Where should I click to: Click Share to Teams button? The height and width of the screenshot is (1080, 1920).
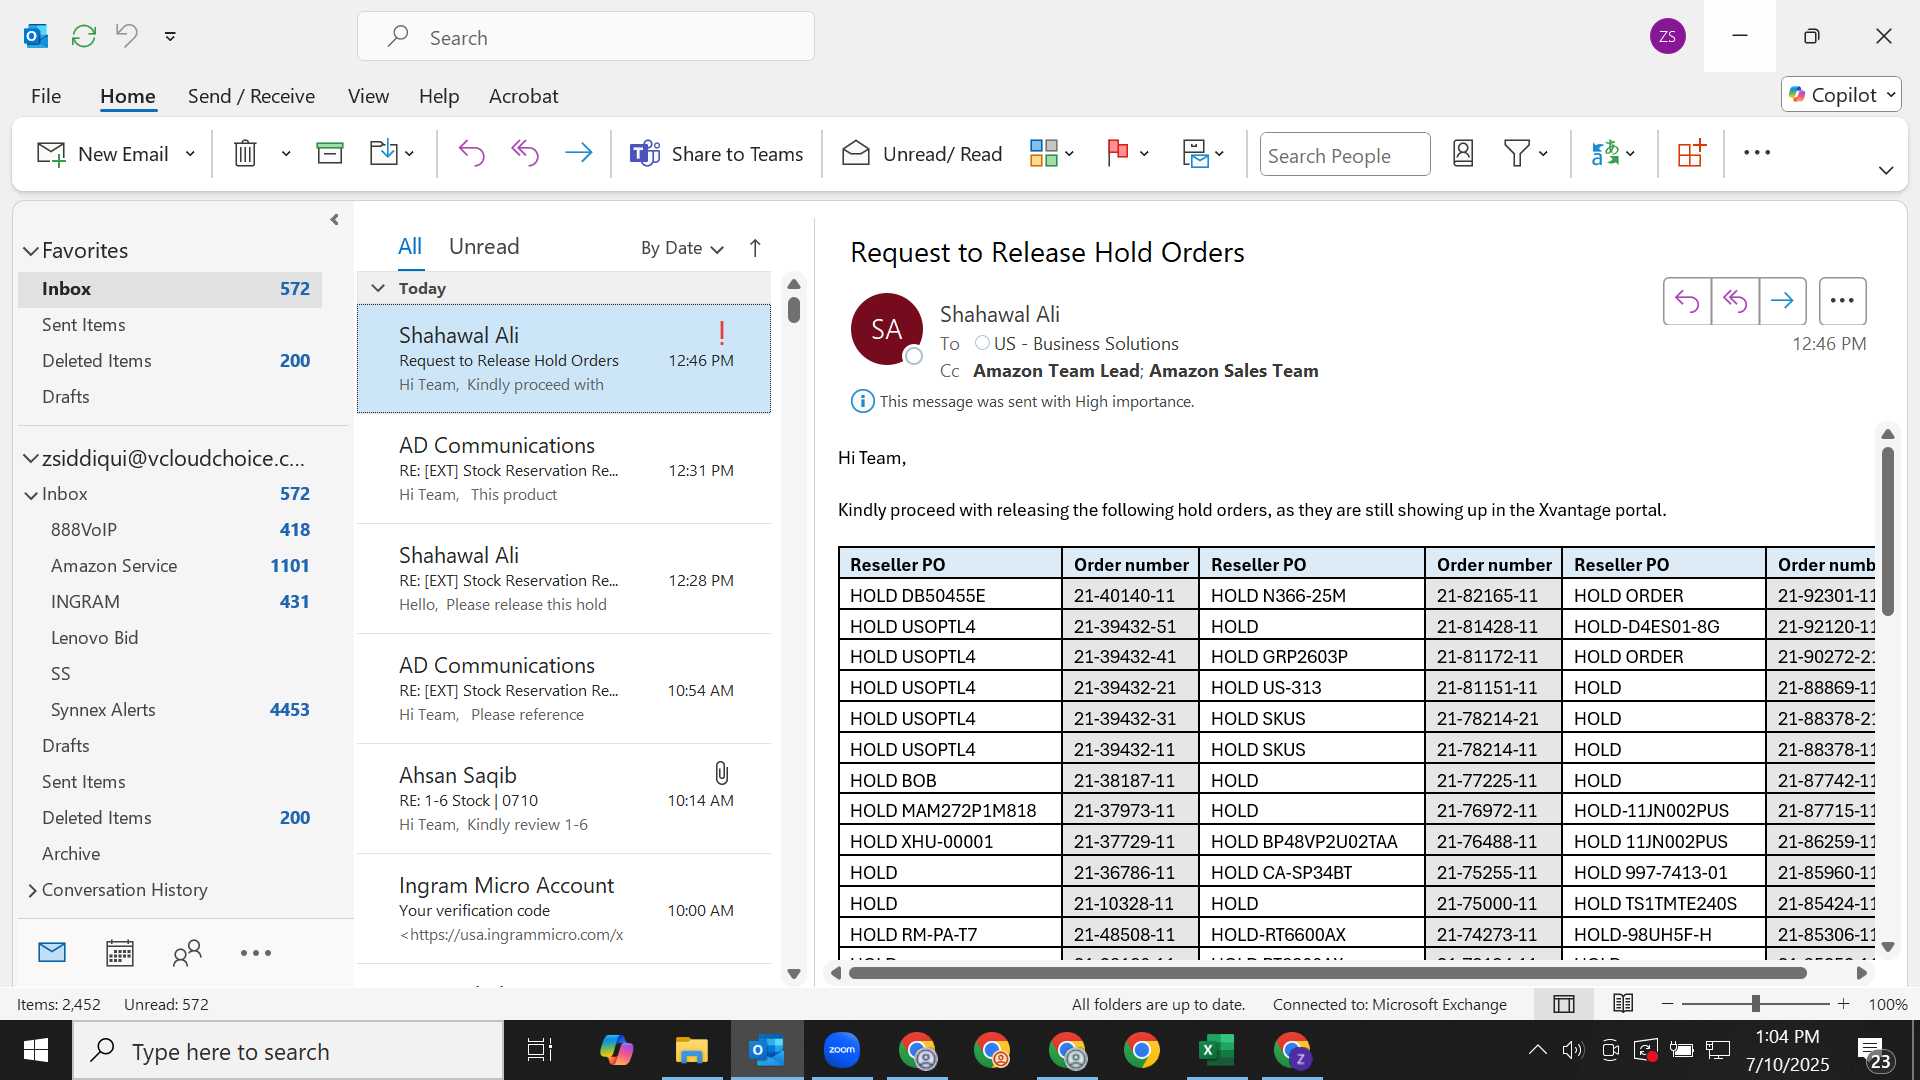click(716, 153)
